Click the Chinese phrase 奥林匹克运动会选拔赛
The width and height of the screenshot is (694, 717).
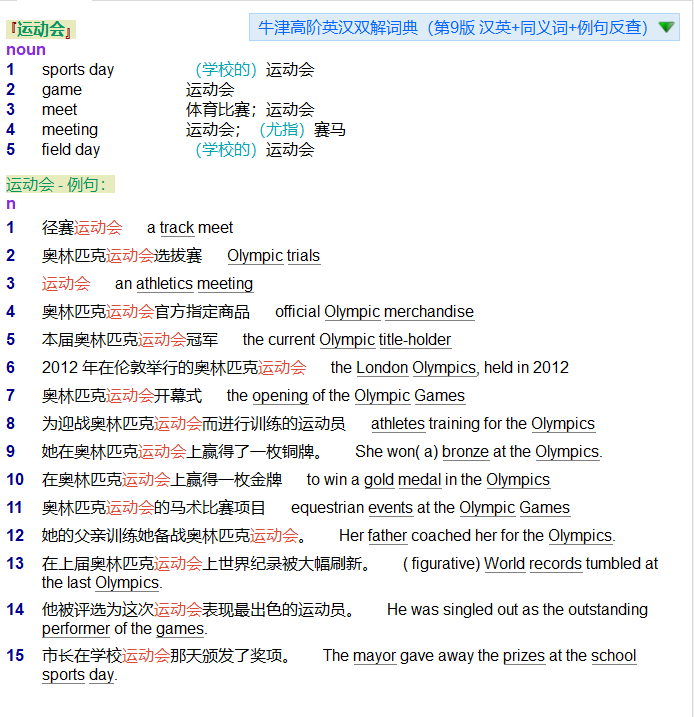[x=122, y=256]
